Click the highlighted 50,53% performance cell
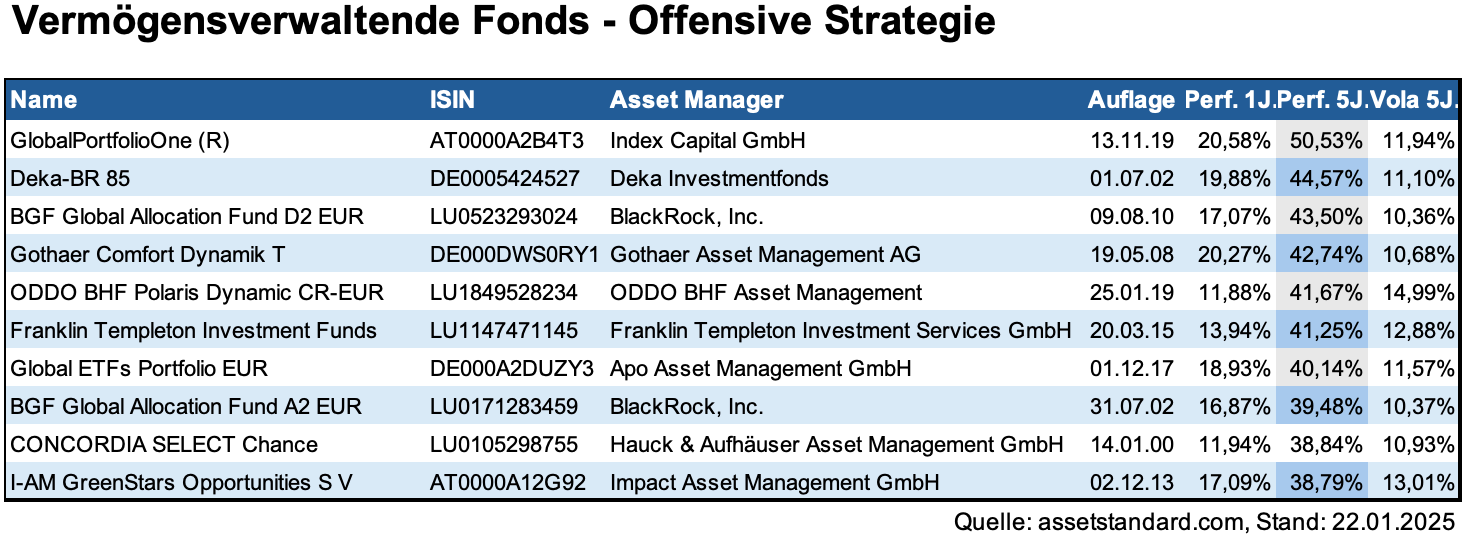Viewport: 1468px width, 542px height. (1322, 141)
